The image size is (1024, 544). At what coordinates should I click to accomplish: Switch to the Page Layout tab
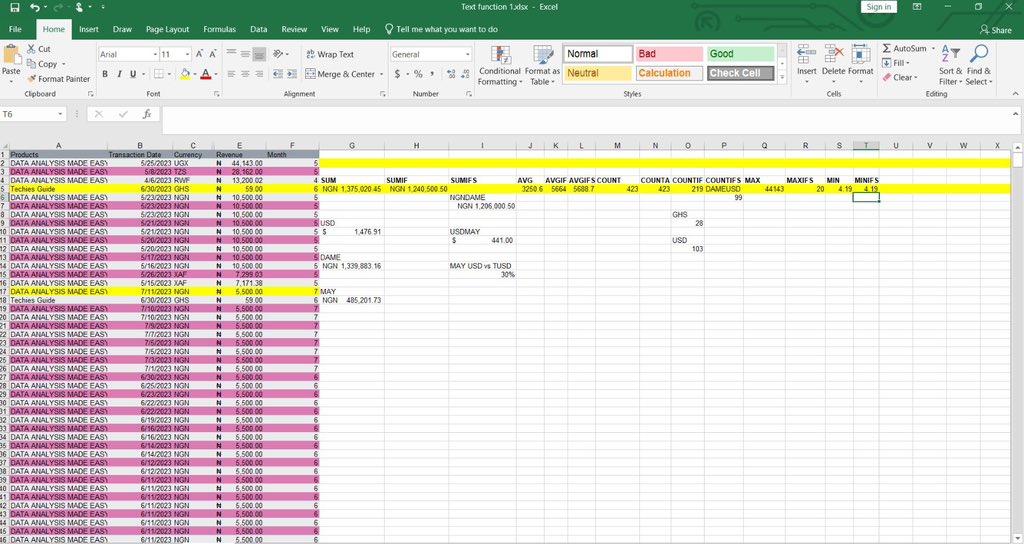(x=167, y=29)
